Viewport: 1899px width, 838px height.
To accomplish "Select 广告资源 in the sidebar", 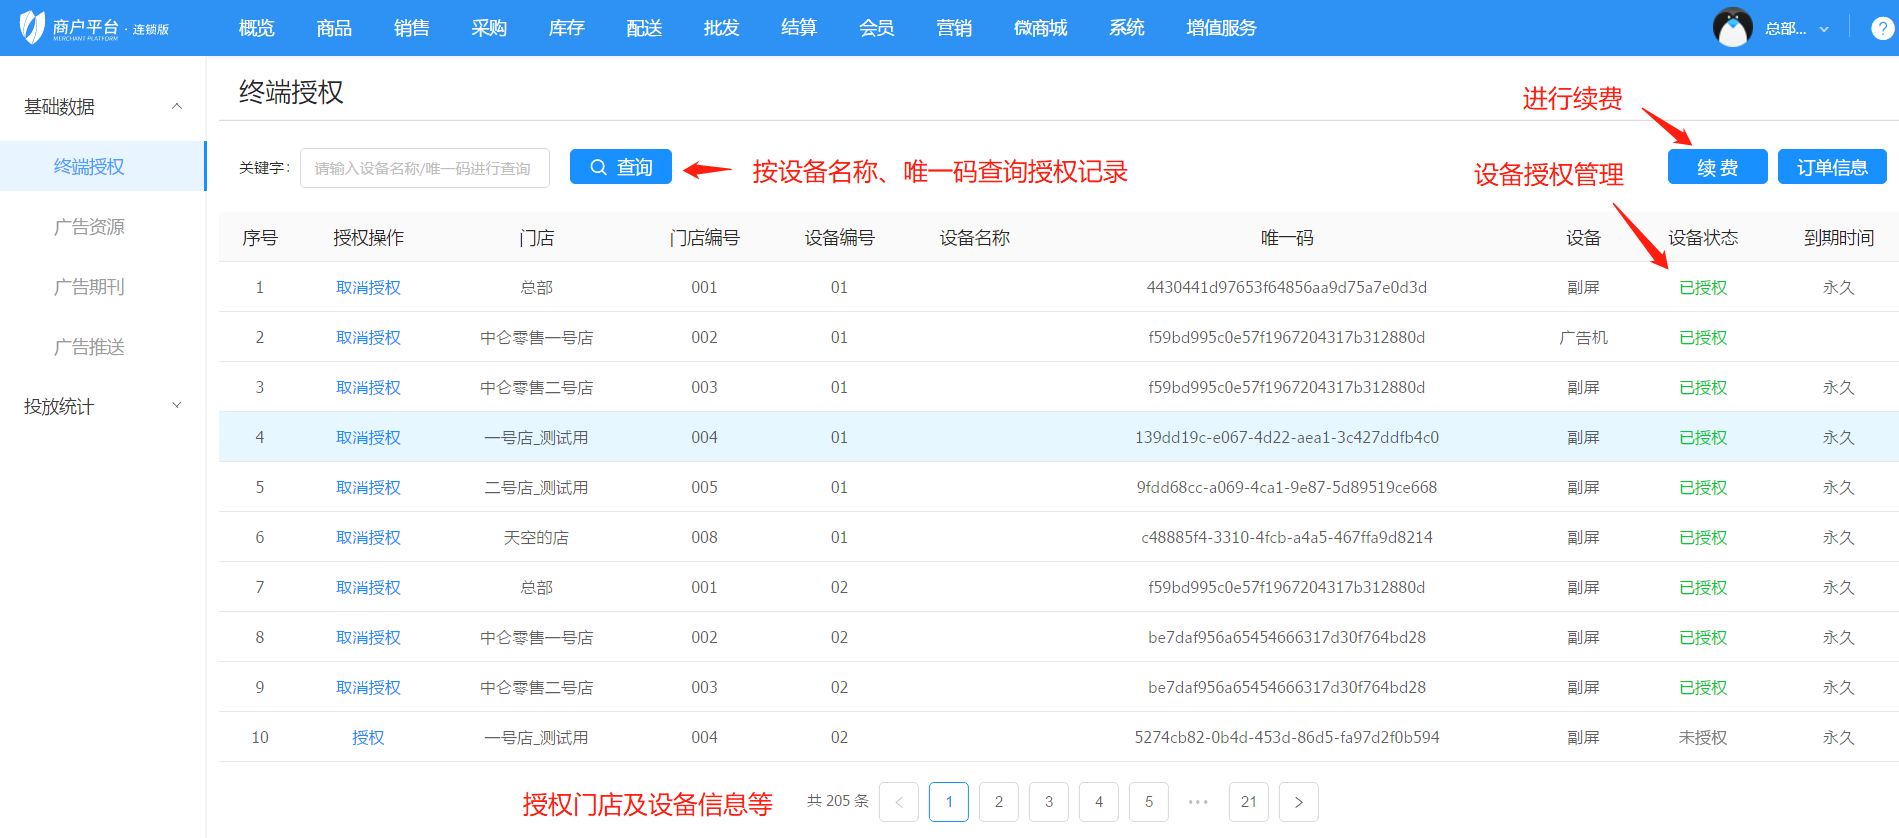I will pos(89,227).
